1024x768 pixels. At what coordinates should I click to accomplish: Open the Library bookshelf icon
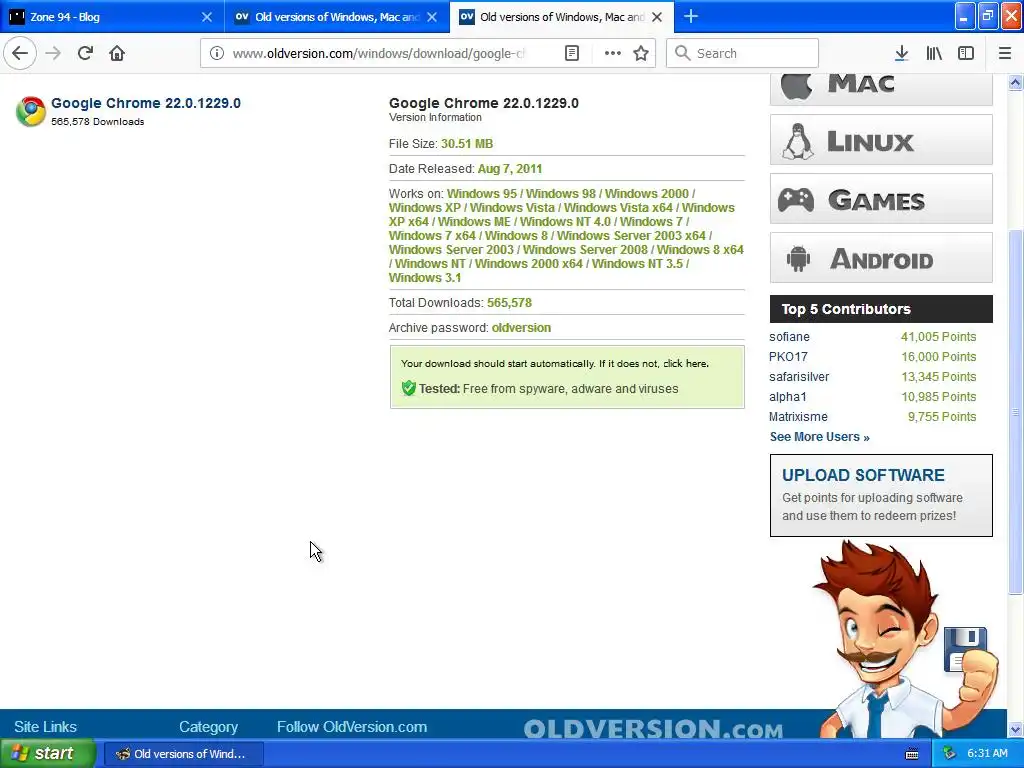tap(934, 53)
